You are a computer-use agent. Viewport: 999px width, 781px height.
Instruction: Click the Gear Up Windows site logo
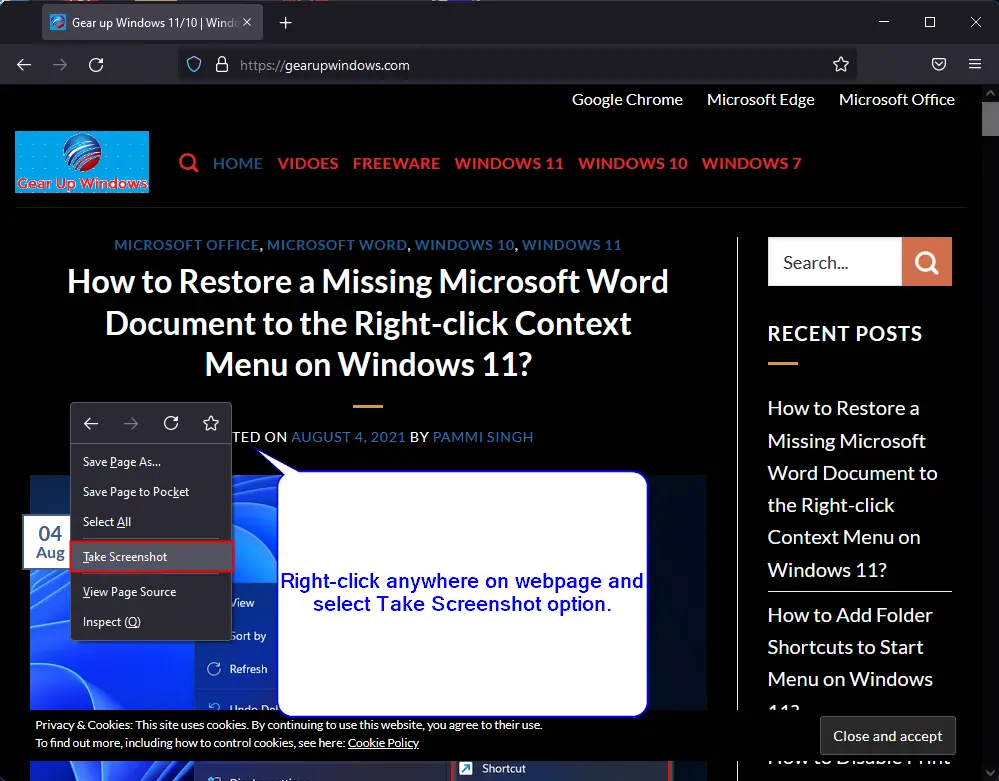coord(82,162)
